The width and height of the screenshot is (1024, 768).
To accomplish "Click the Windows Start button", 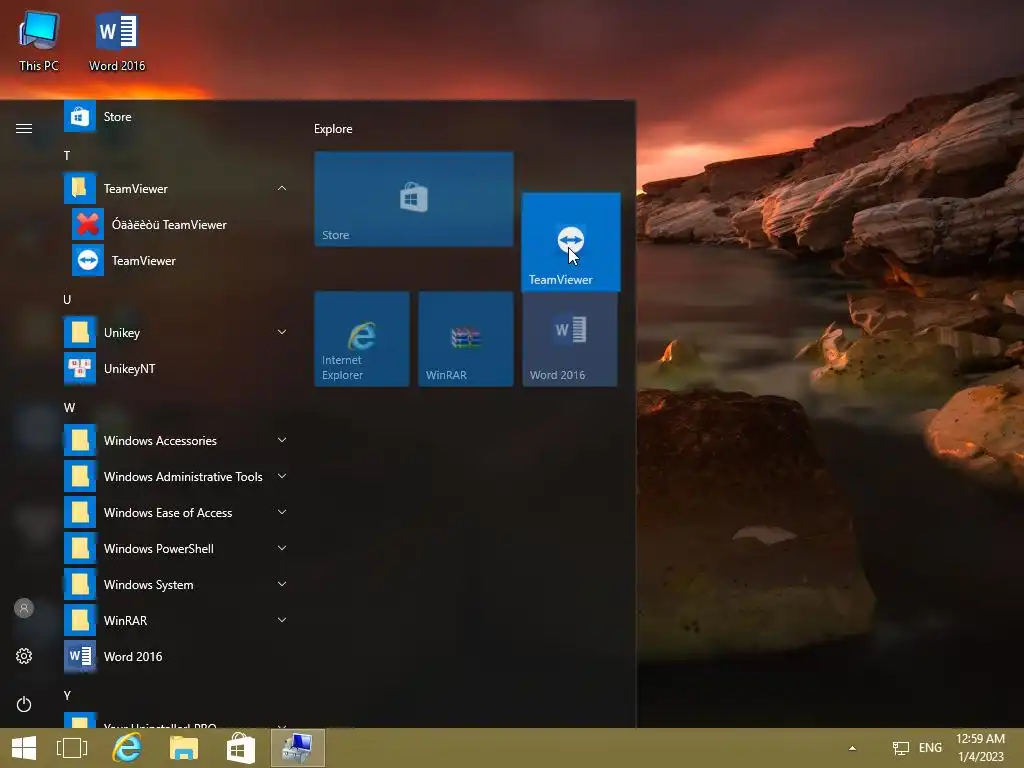I will pos(24,748).
